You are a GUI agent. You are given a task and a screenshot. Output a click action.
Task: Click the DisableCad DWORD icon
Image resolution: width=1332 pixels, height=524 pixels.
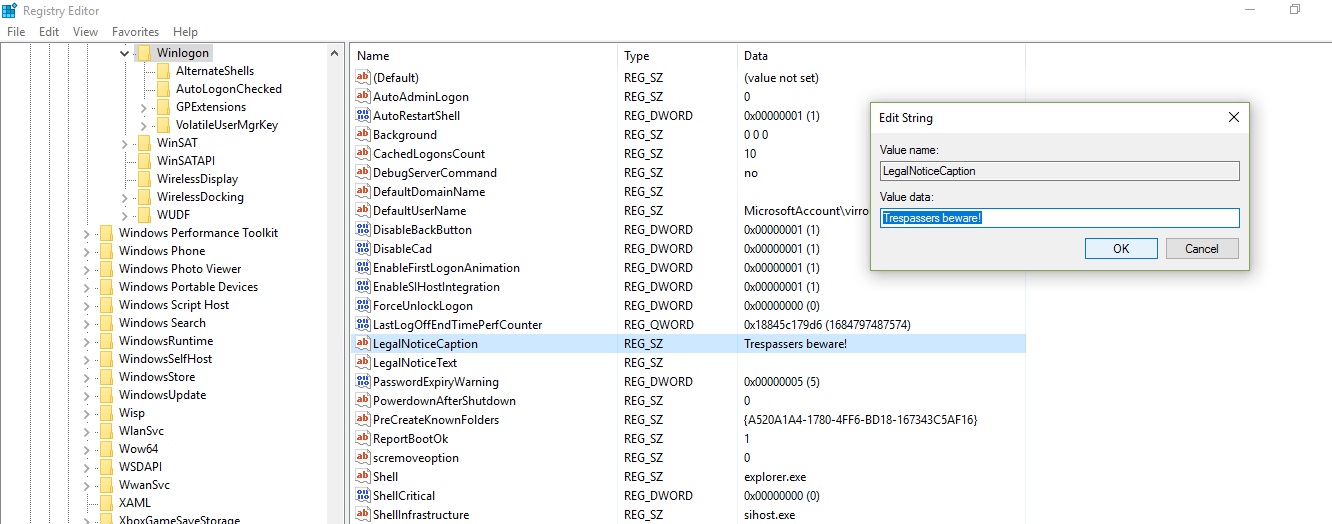tap(363, 249)
